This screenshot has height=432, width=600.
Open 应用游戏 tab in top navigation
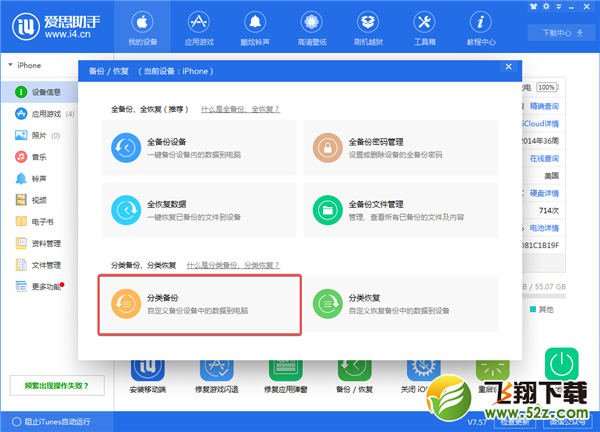(199, 28)
